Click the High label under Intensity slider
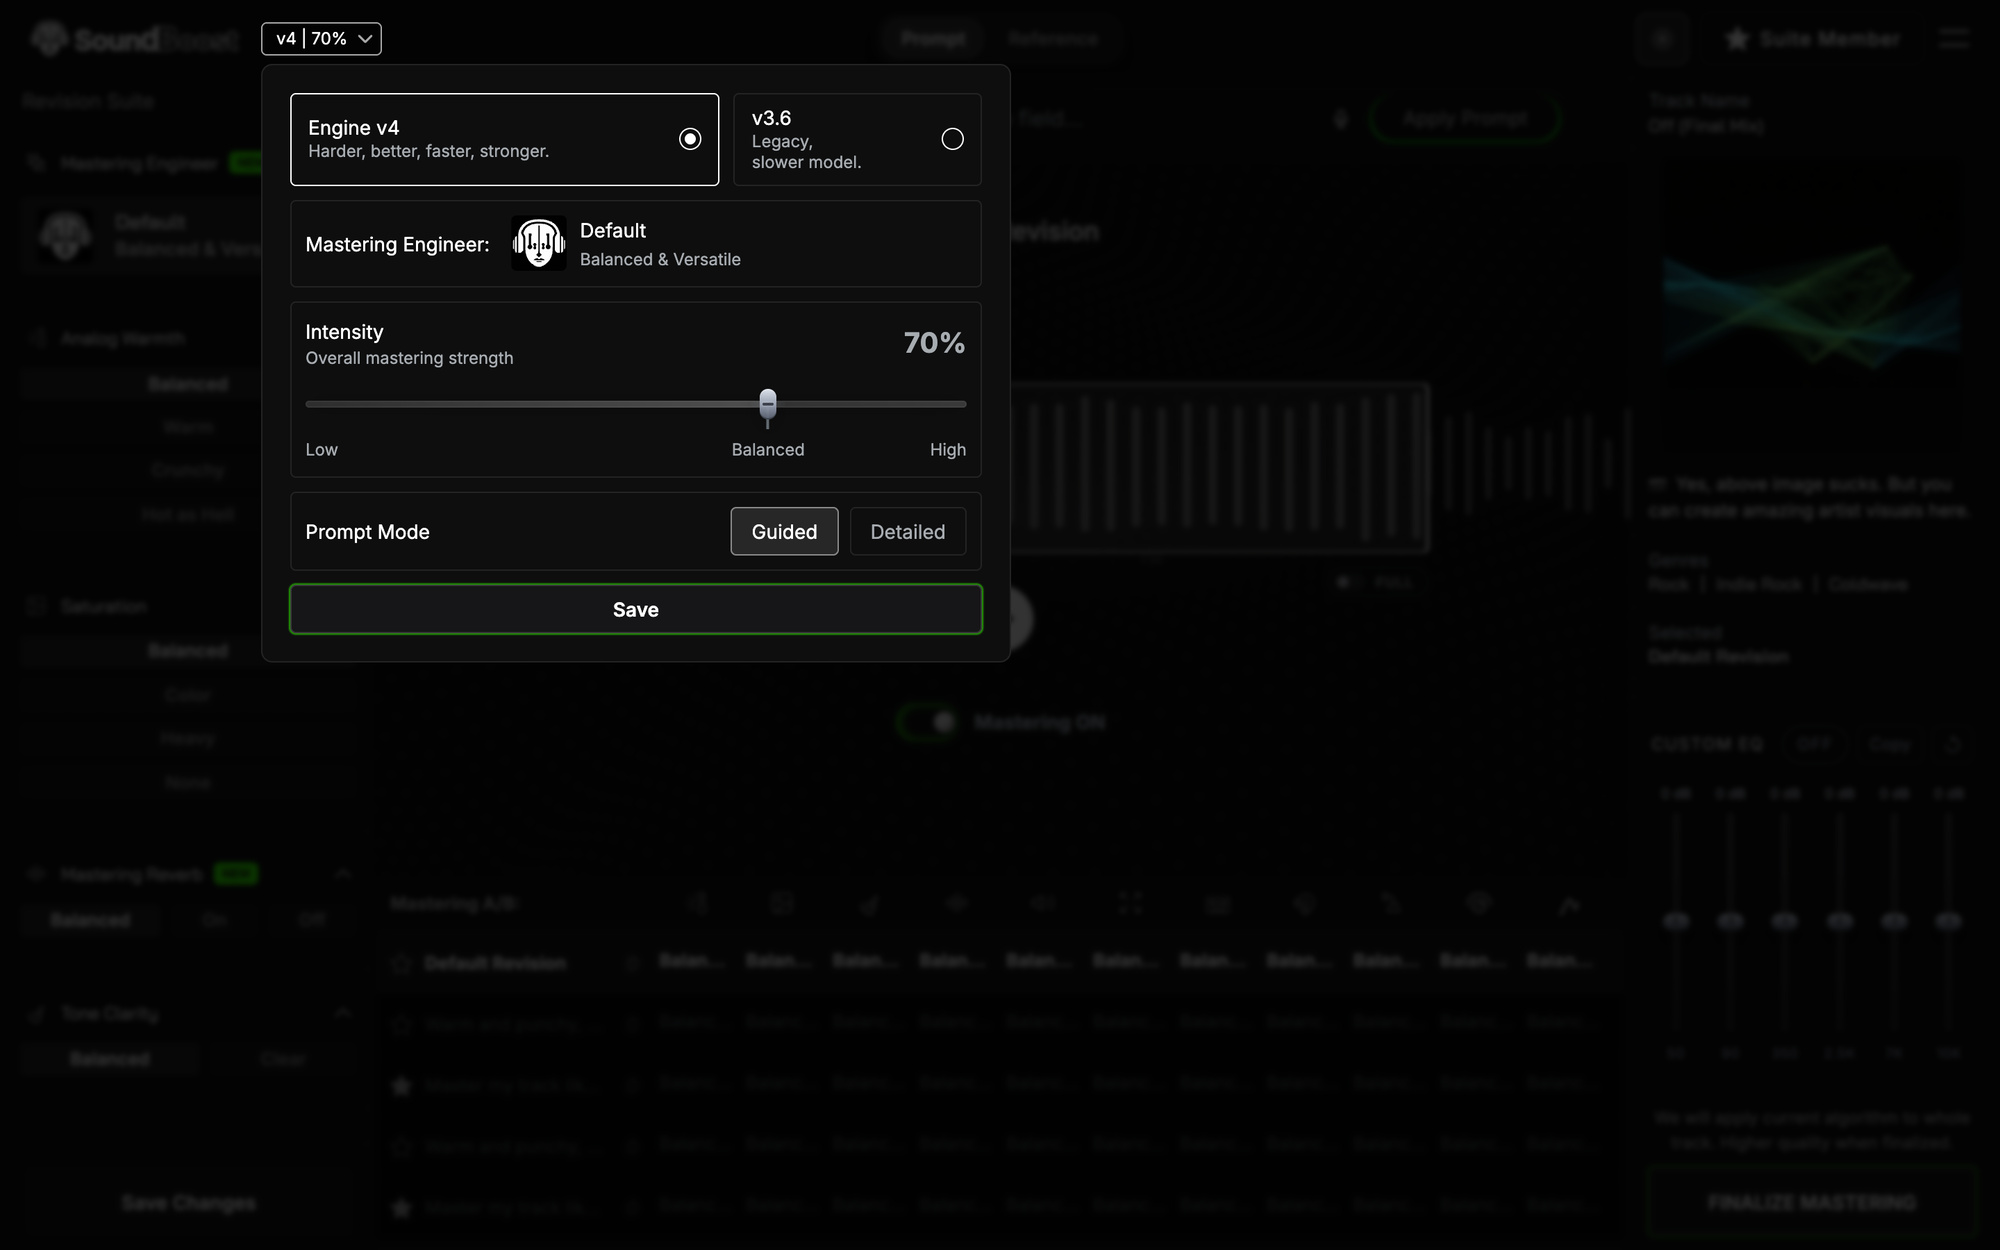This screenshot has width=2000, height=1250. coord(947,450)
